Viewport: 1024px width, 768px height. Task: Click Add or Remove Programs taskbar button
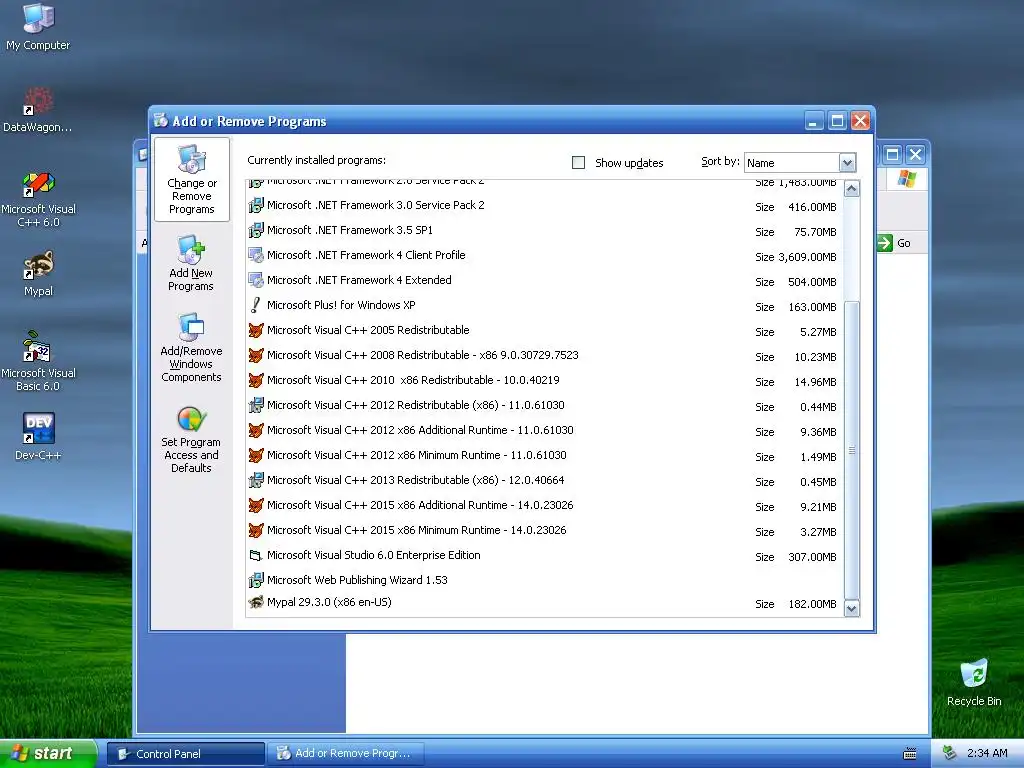click(346, 754)
